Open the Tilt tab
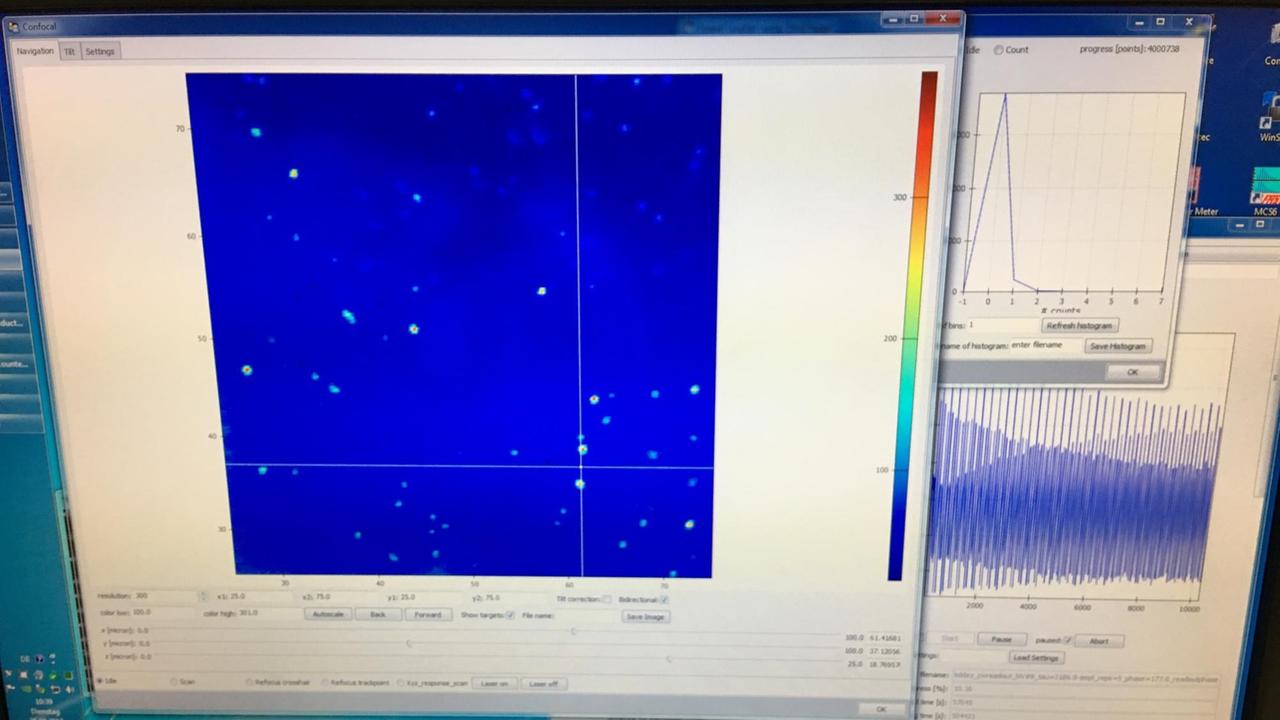Image resolution: width=1280 pixels, height=720 pixels. pos(70,51)
